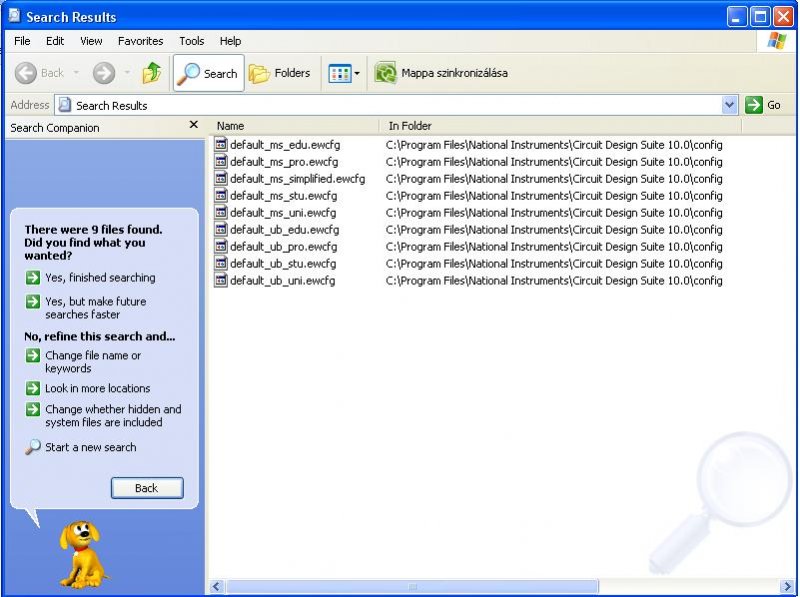This screenshot has width=800, height=597.
Task: Select default_ms_stu.ewcfg file icon
Action: (x=220, y=195)
